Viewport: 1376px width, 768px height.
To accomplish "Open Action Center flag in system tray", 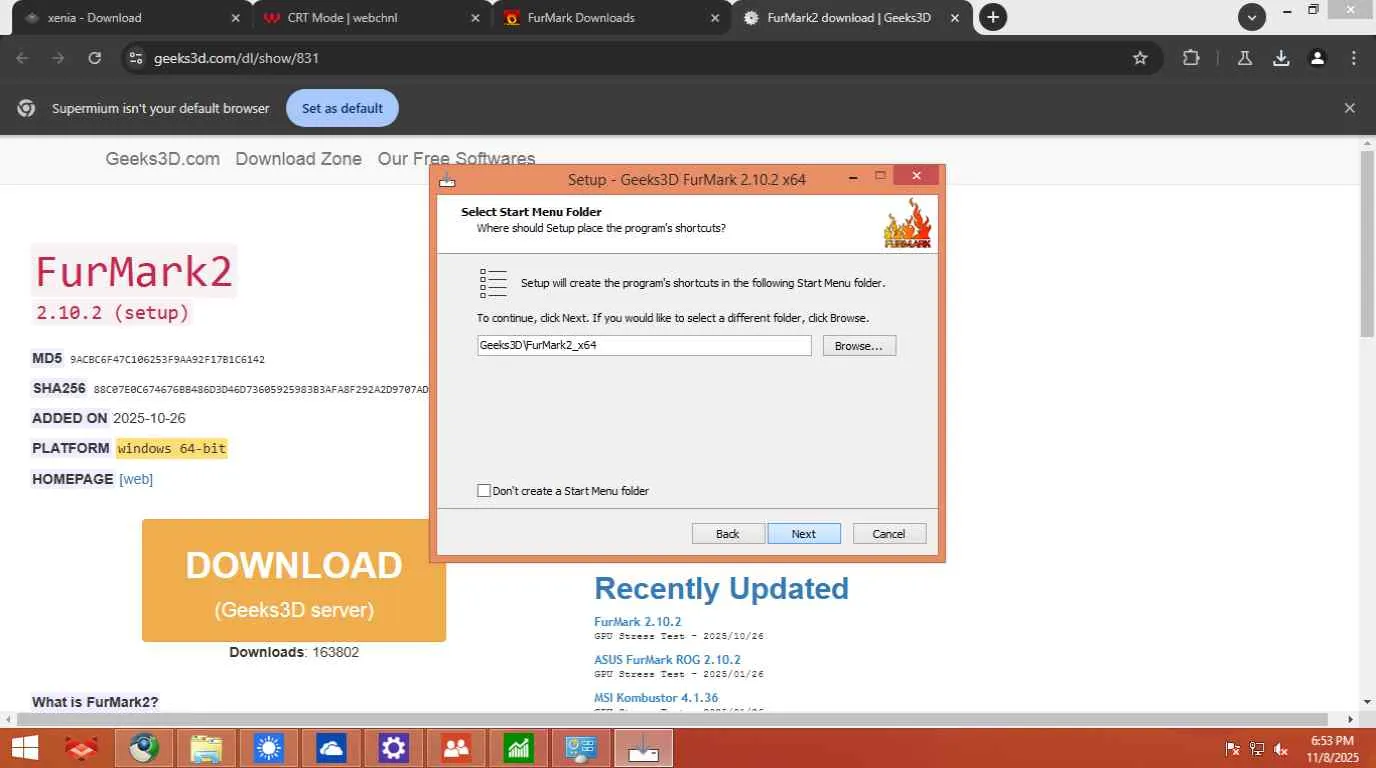I will pyautogui.click(x=1233, y=748).
